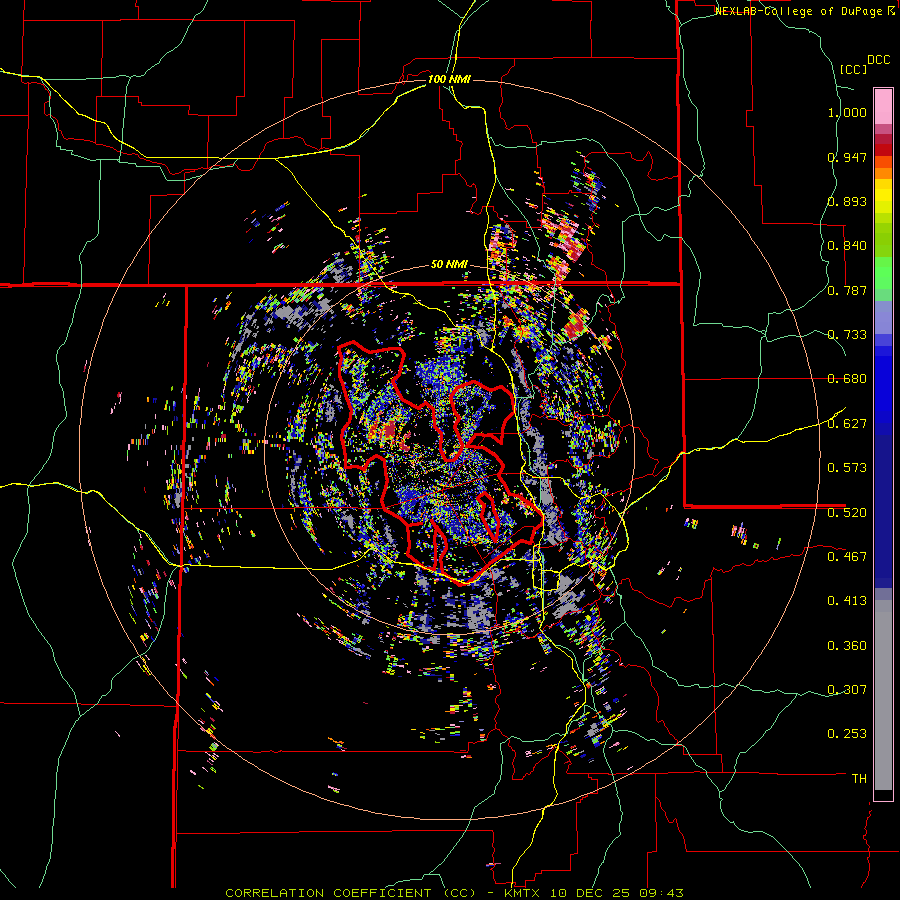The width and height of the screenshot is (900, 900).
Task: Click the CORRELATION COEFFICIENT (CC) title text
Action: coord(351,893)
